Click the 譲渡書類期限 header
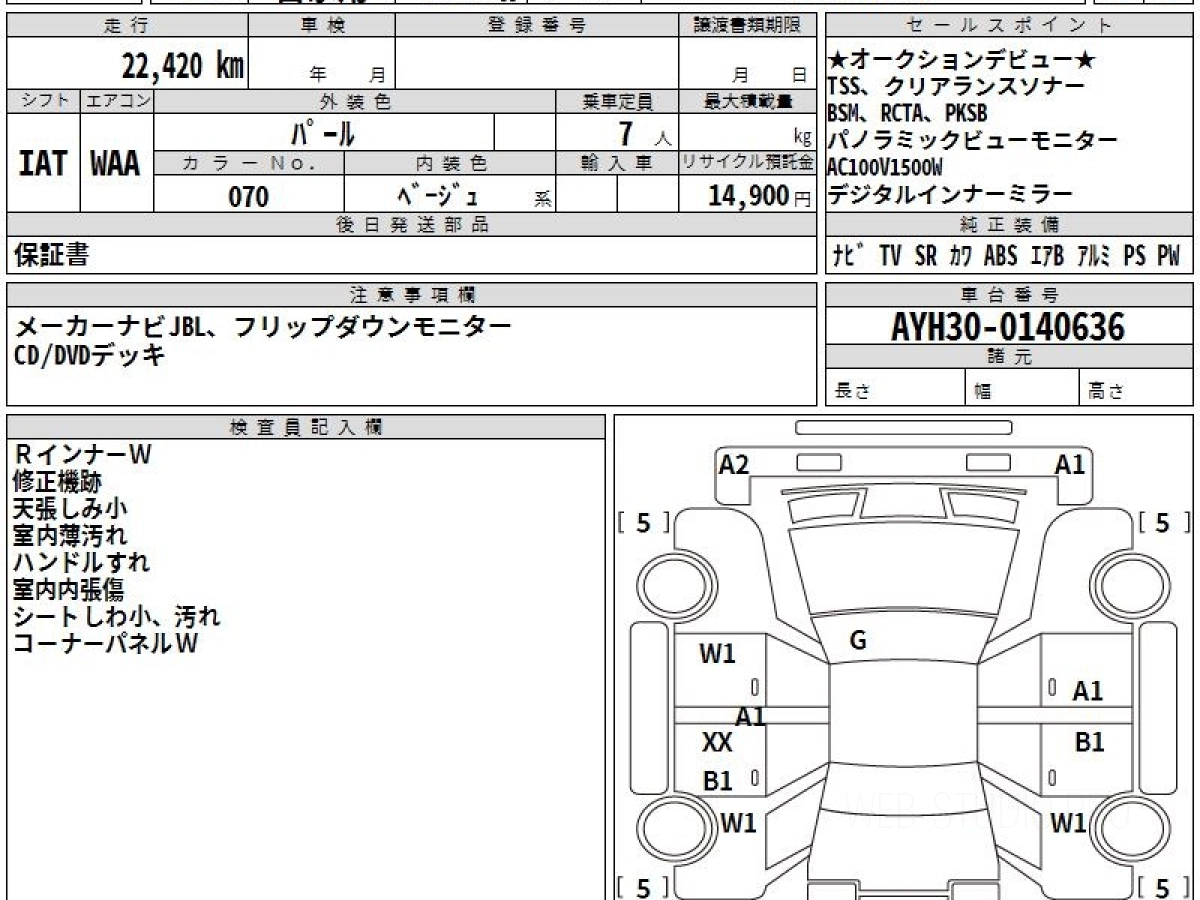 (748, 26)
